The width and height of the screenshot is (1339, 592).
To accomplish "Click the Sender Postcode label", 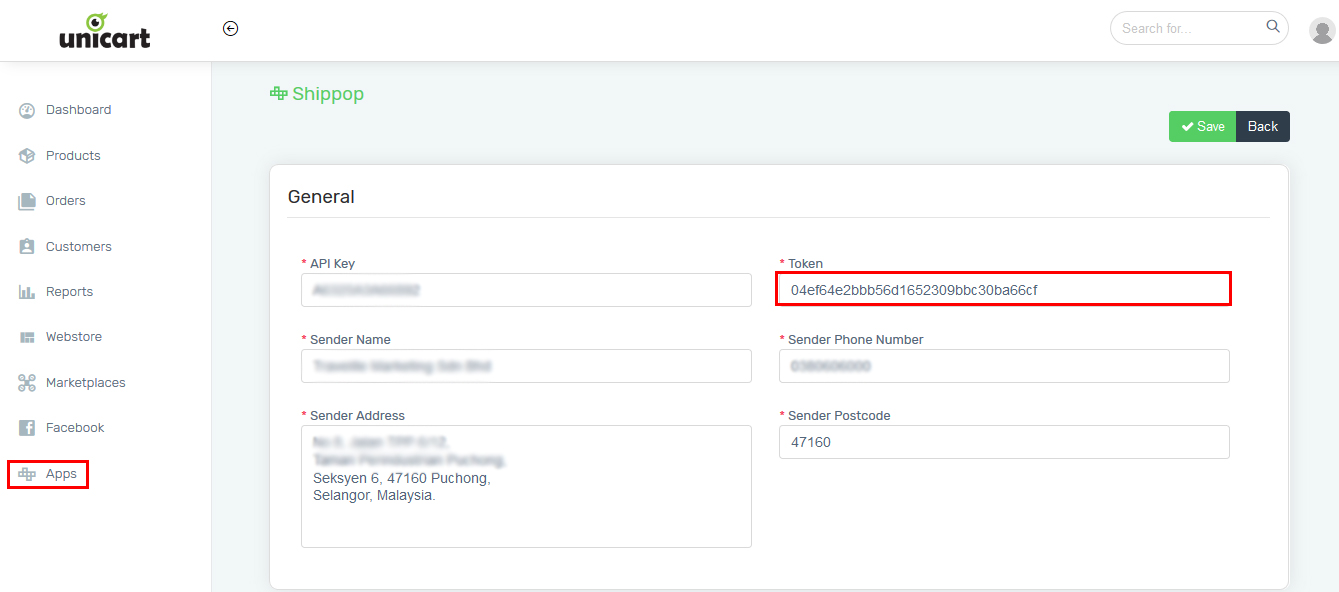I will point(839,416).
